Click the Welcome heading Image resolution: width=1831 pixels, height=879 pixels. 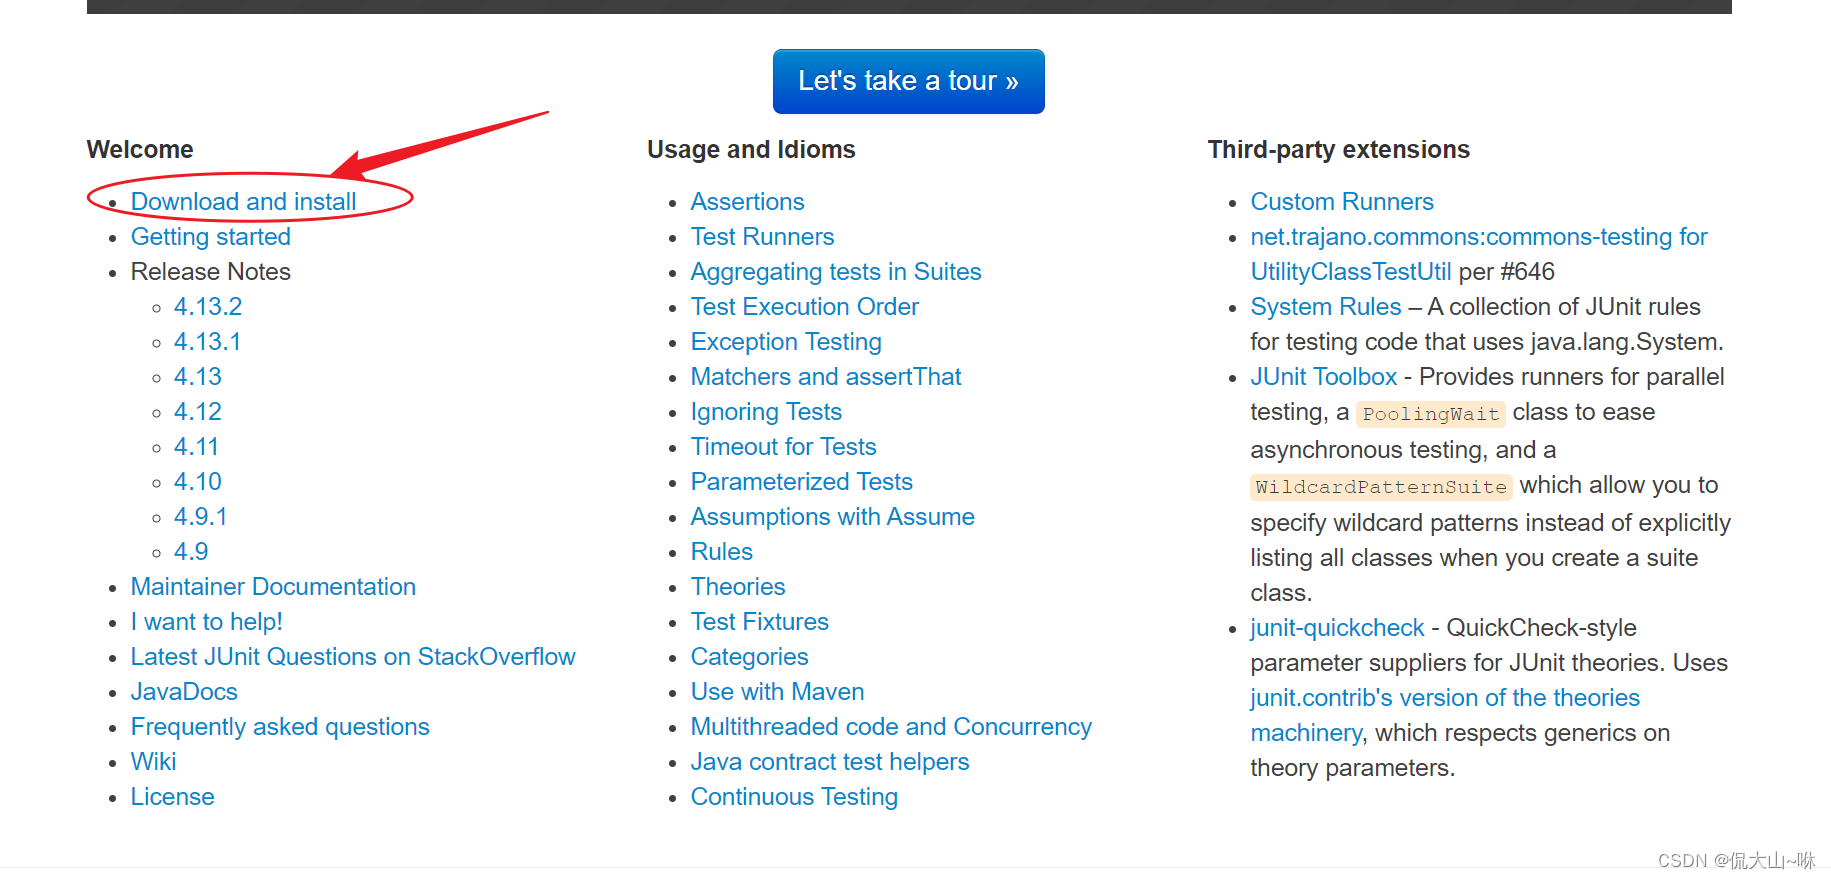tap(140, 150)
